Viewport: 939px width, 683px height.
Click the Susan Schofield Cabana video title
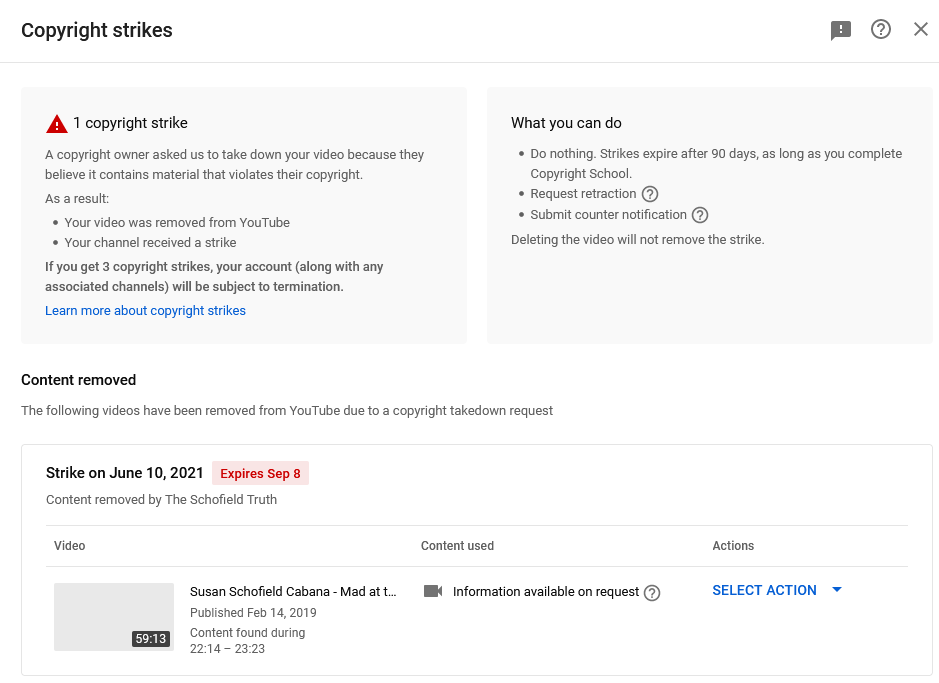click(x=293, y=591)
